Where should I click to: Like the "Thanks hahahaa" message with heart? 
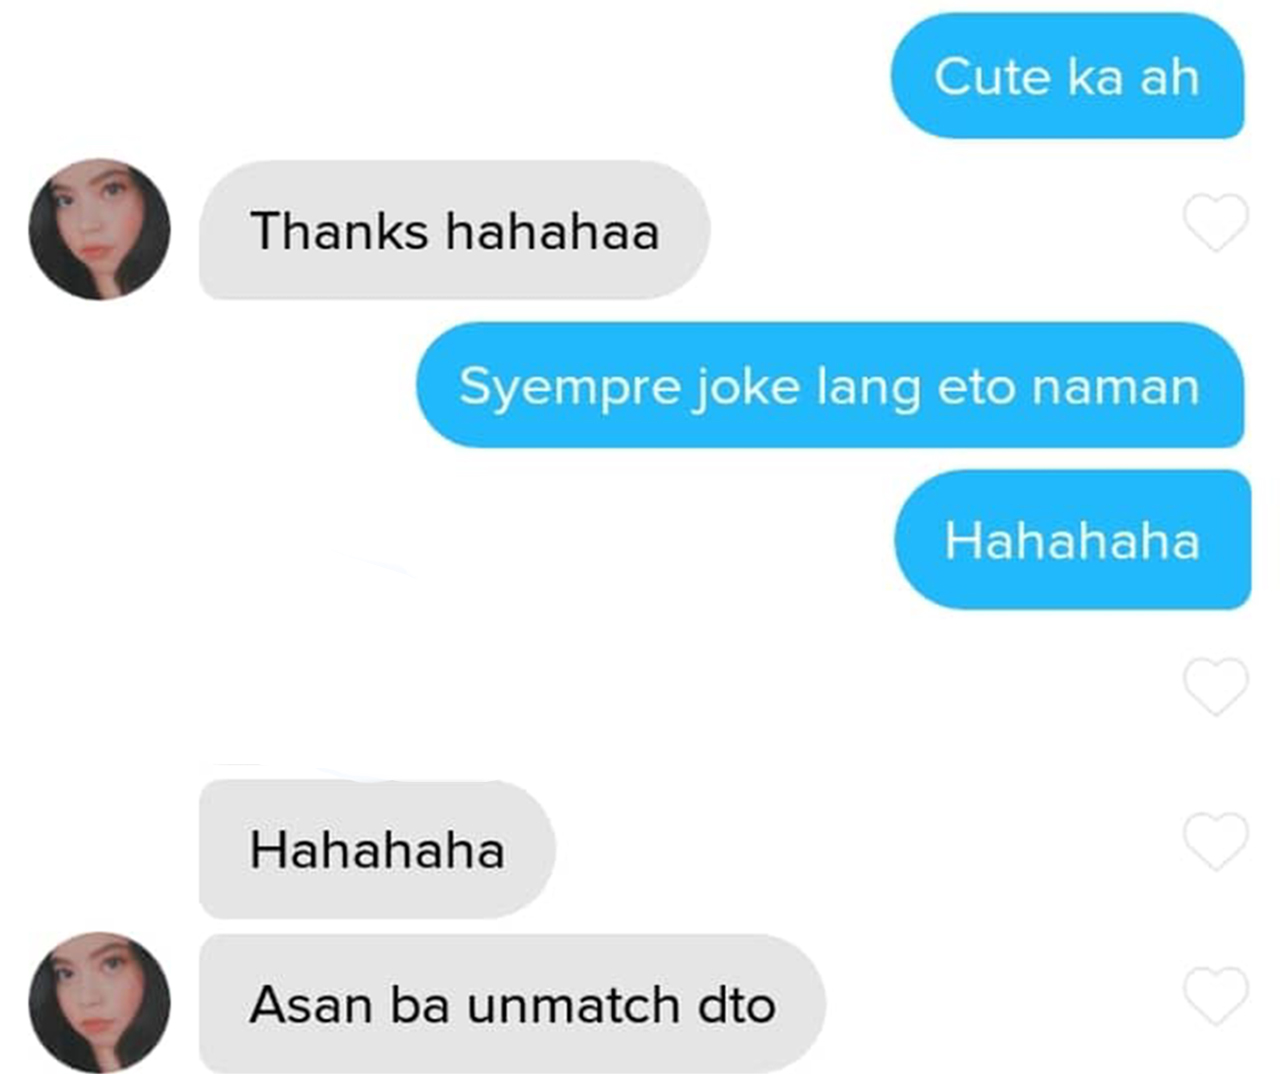point(1215,222)
